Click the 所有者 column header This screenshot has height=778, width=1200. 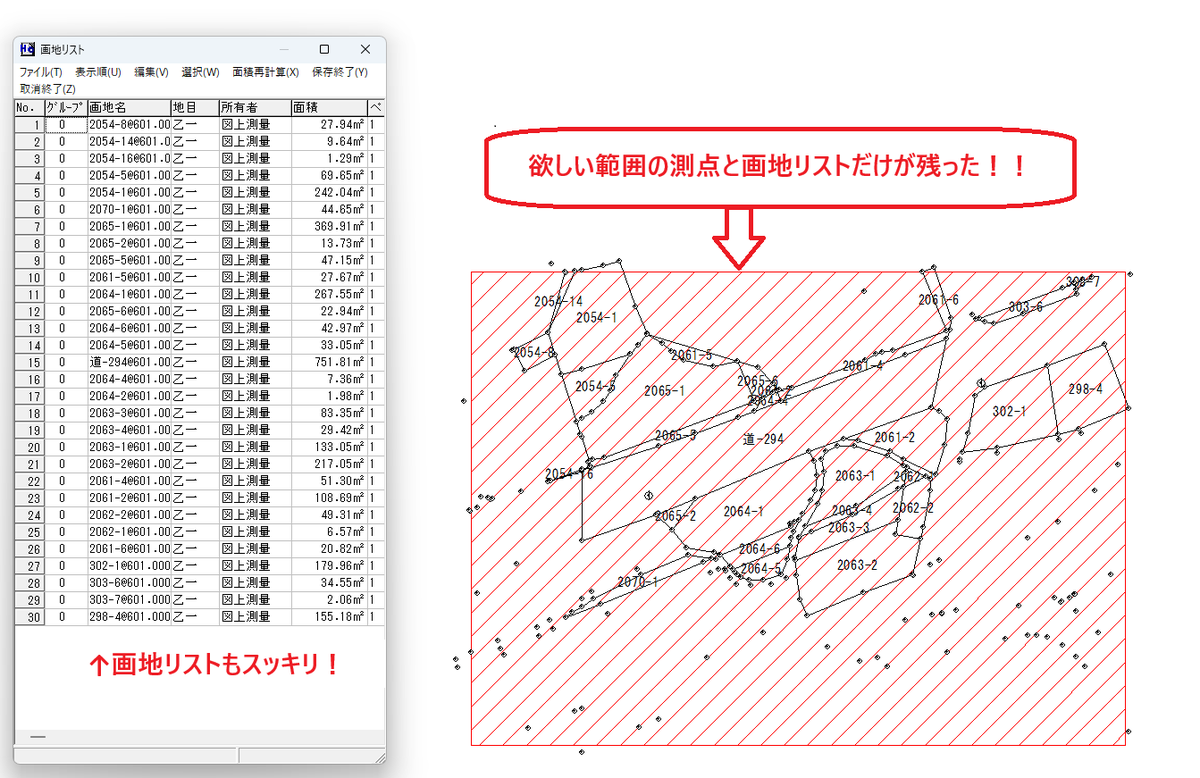[255, 107]
